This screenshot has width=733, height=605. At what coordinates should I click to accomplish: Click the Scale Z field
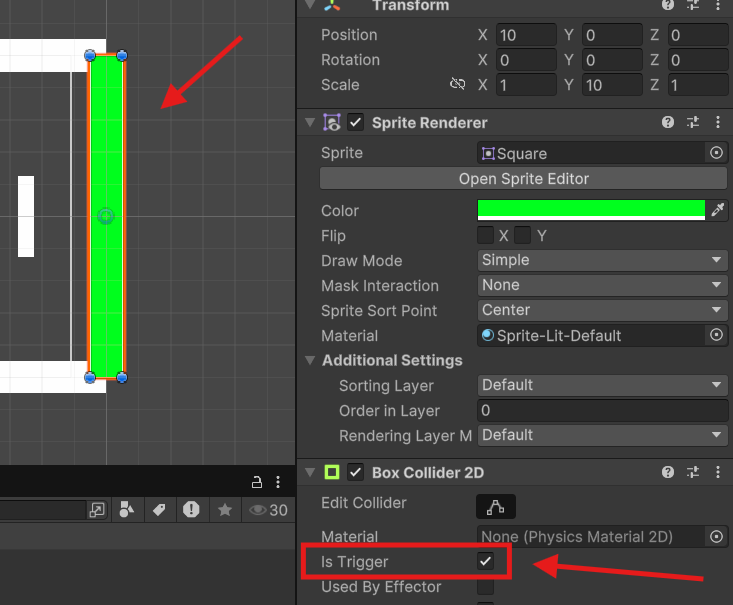pos(698,85)
